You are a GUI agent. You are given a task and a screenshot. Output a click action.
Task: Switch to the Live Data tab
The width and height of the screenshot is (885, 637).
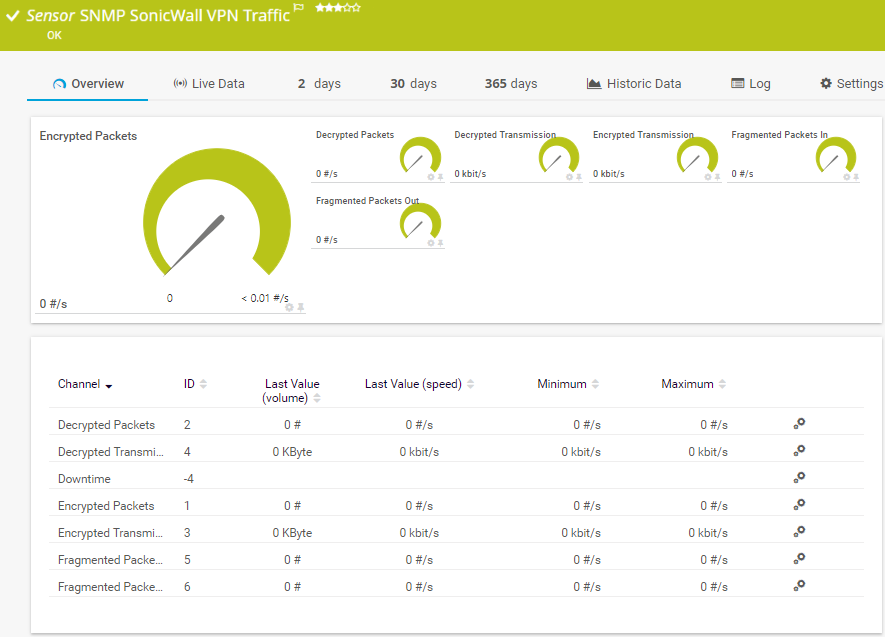208,84
